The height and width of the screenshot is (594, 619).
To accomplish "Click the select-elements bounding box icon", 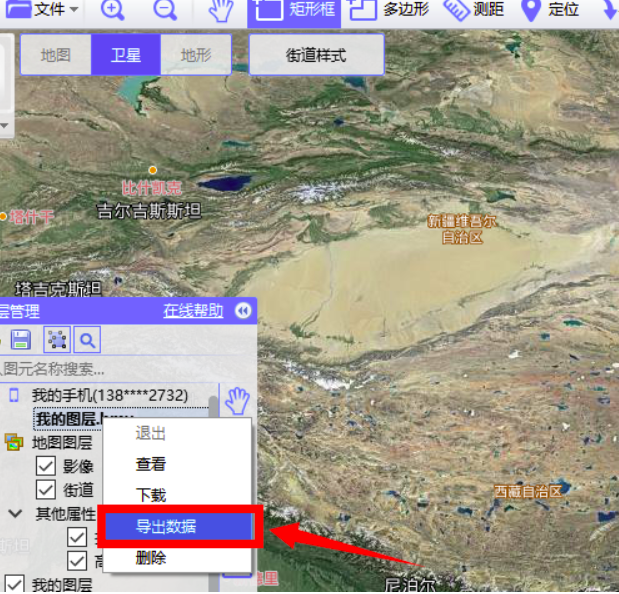I will pyautogui.click(x=57, y=339).
